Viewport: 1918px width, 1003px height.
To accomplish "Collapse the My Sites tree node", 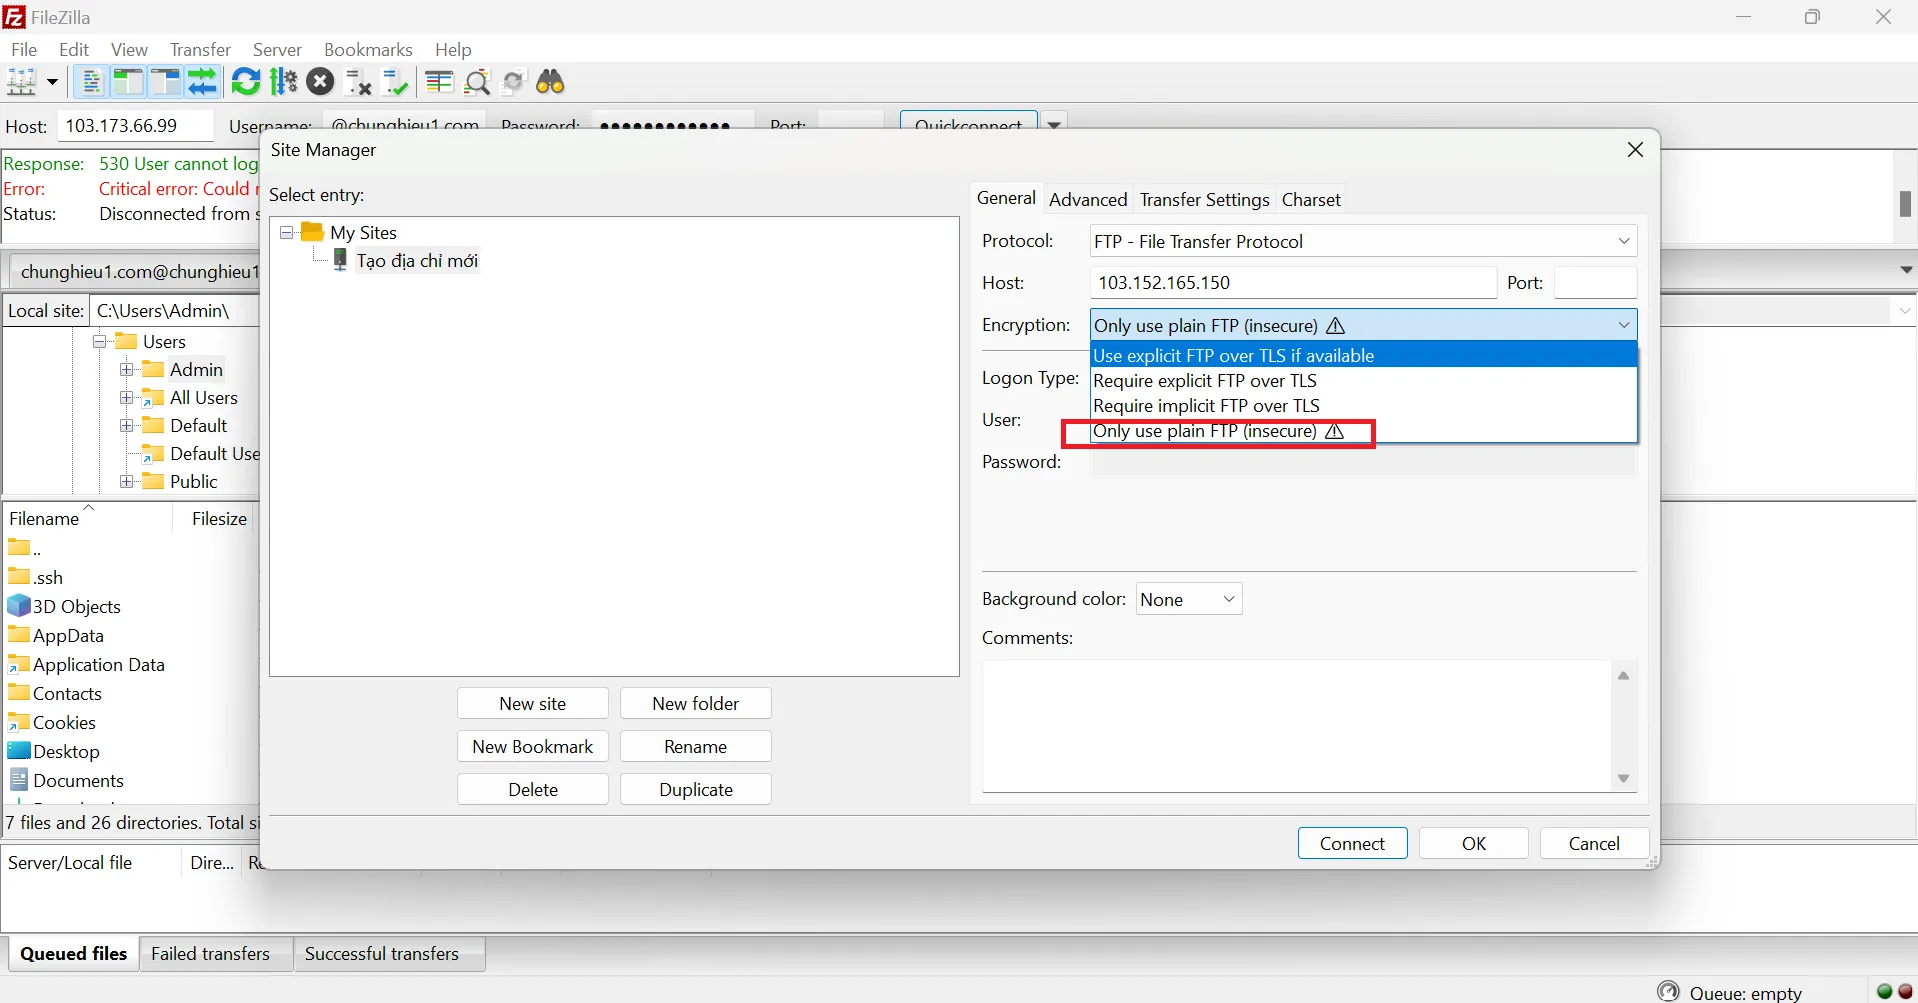I will 287,232.
